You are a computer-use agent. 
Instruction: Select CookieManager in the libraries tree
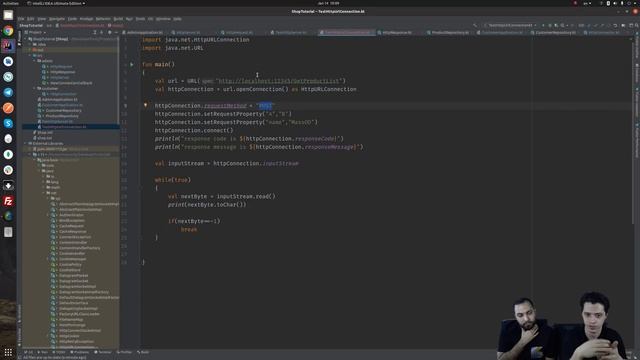click(72, 259)
